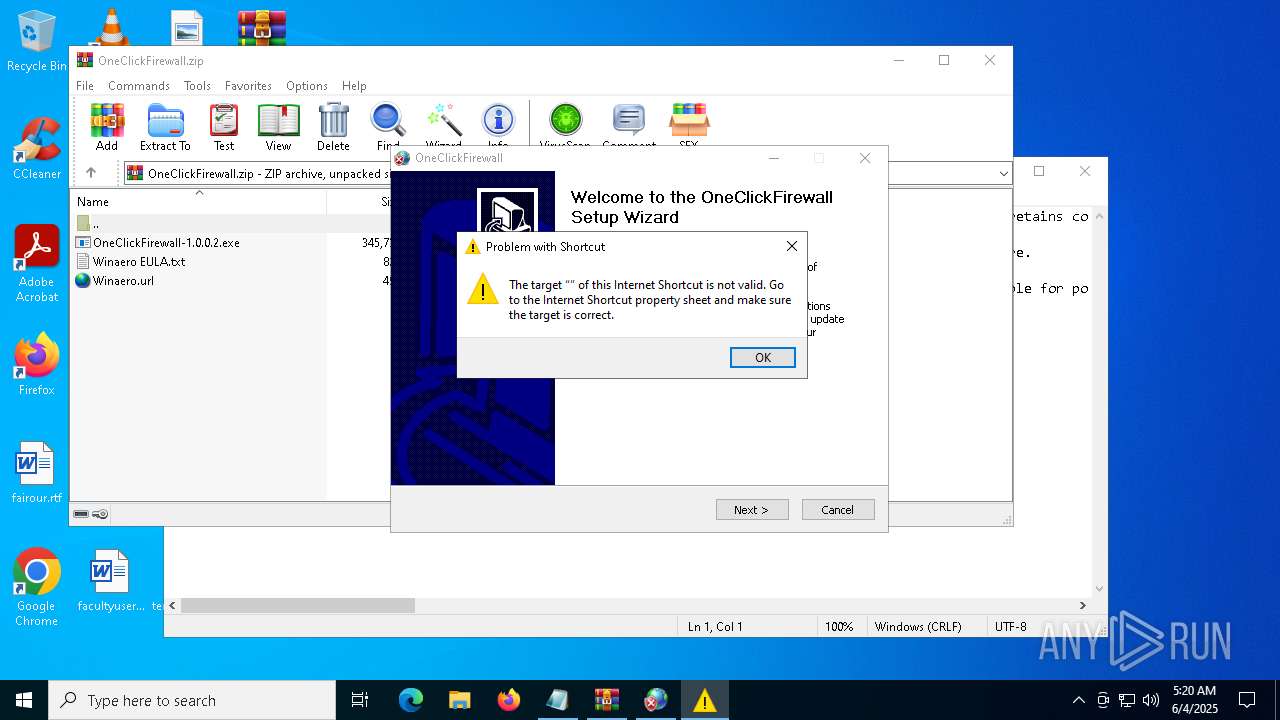Viewport: 1280px width, 720px height.
Task: Click the Delete trash can icon
Action: [333, 127]
